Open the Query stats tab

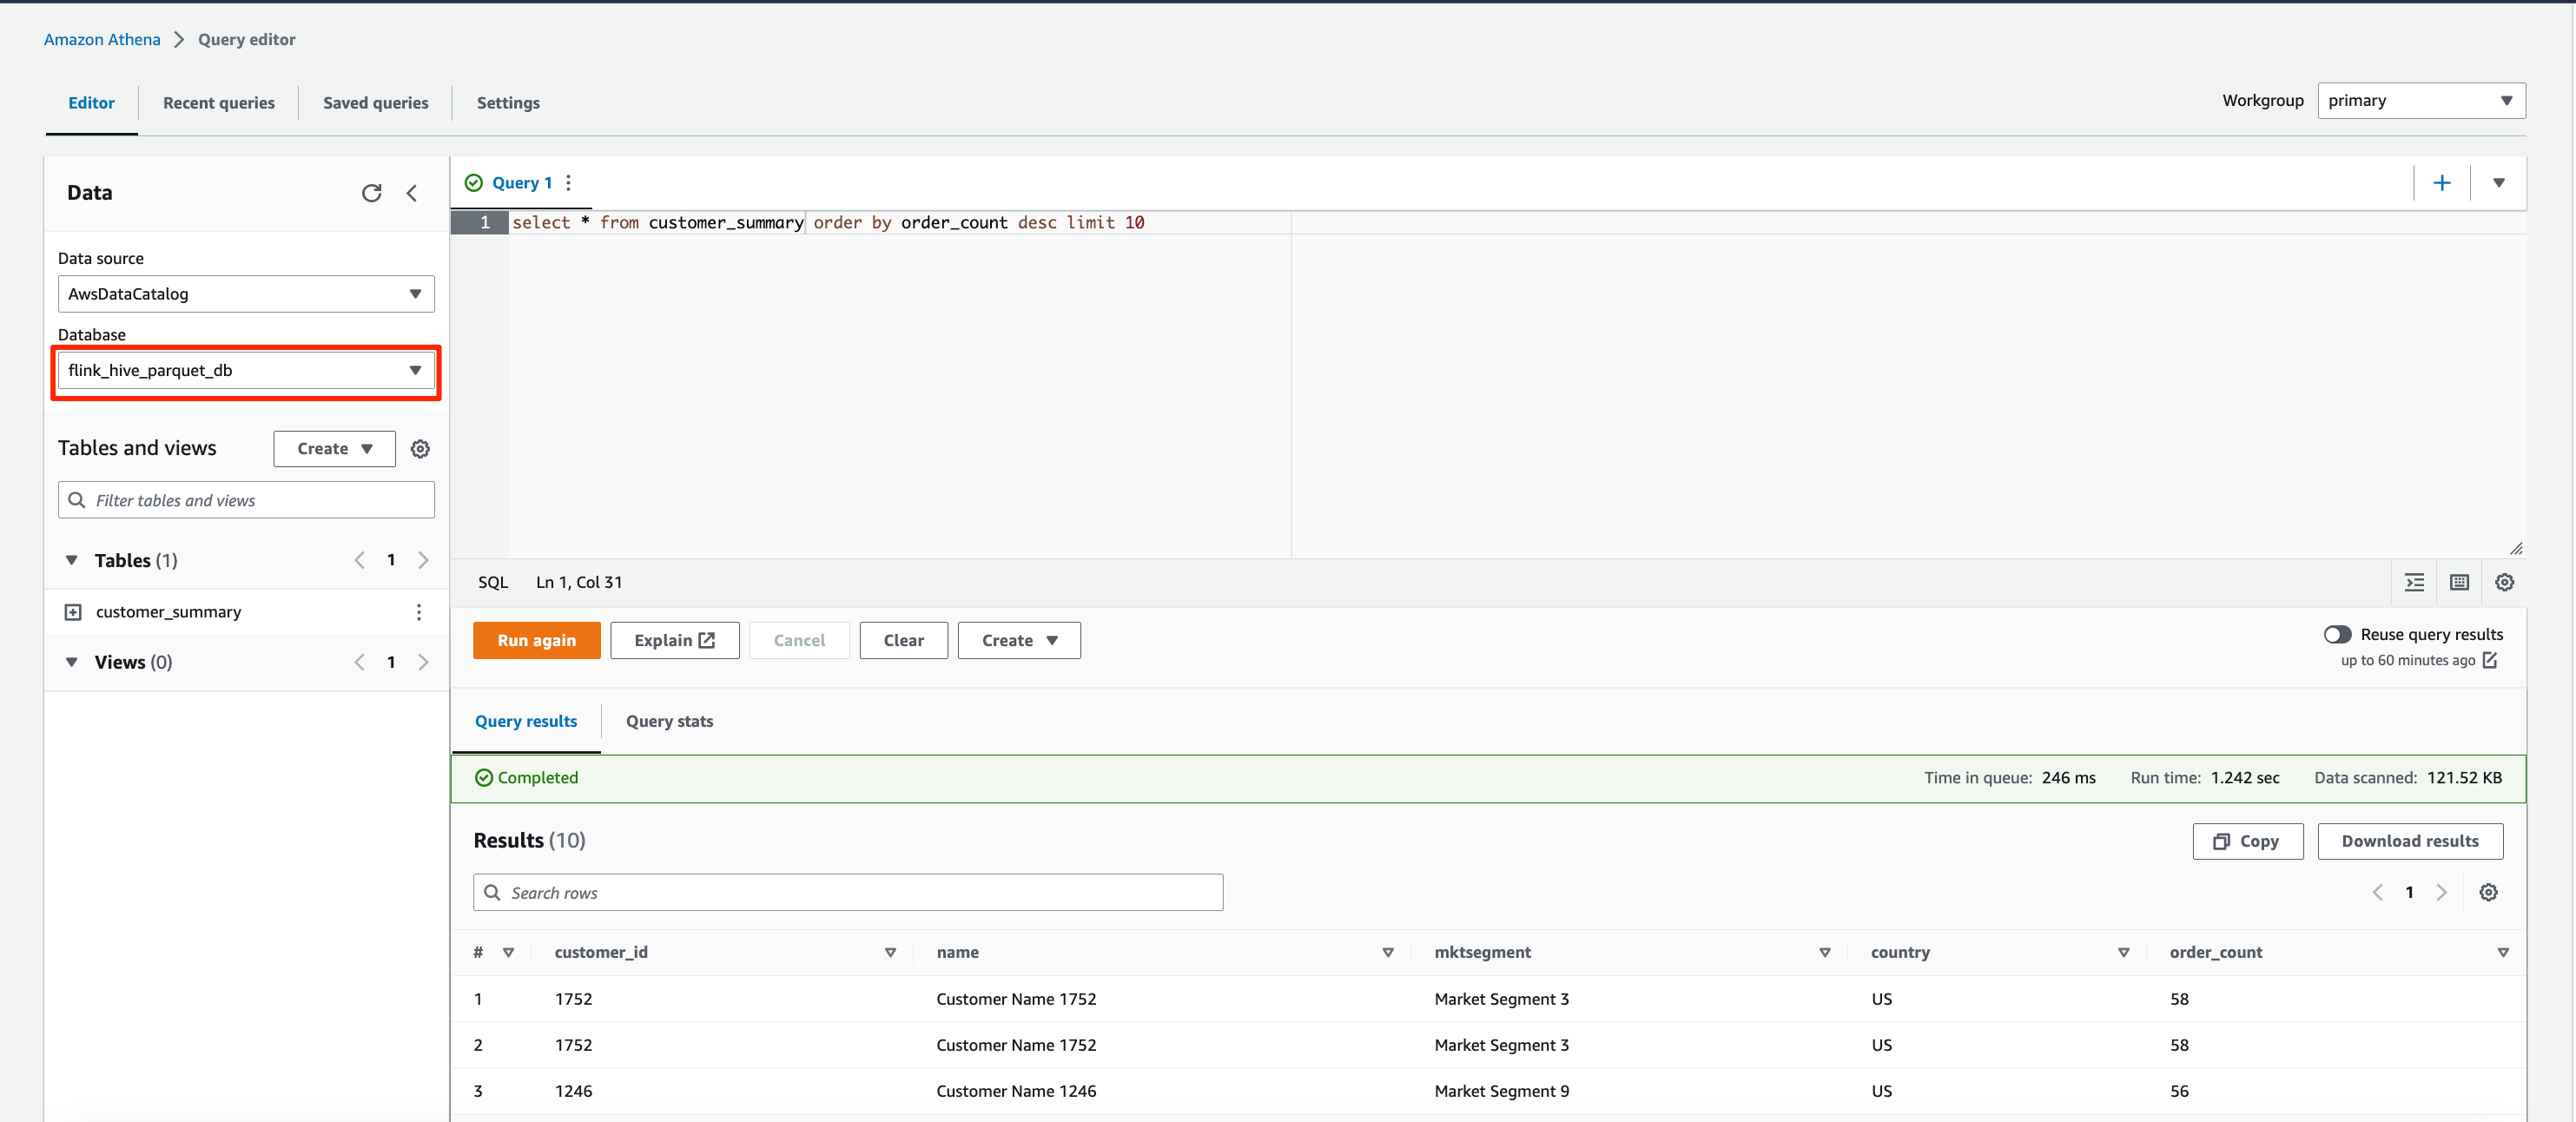coord(669,721)
